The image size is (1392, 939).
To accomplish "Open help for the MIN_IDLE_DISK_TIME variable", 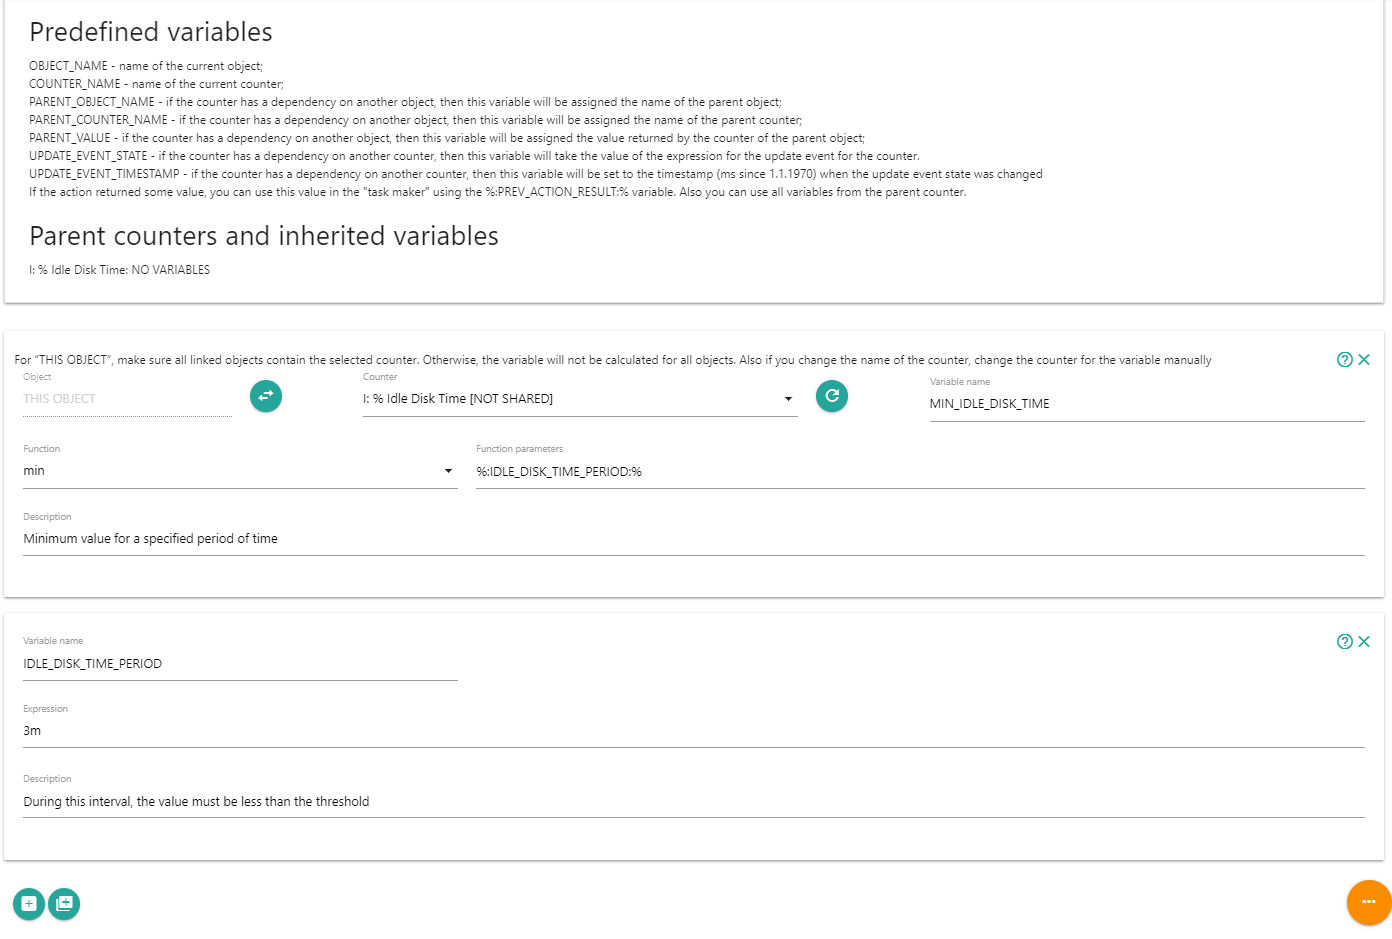I will [1344, 360].
